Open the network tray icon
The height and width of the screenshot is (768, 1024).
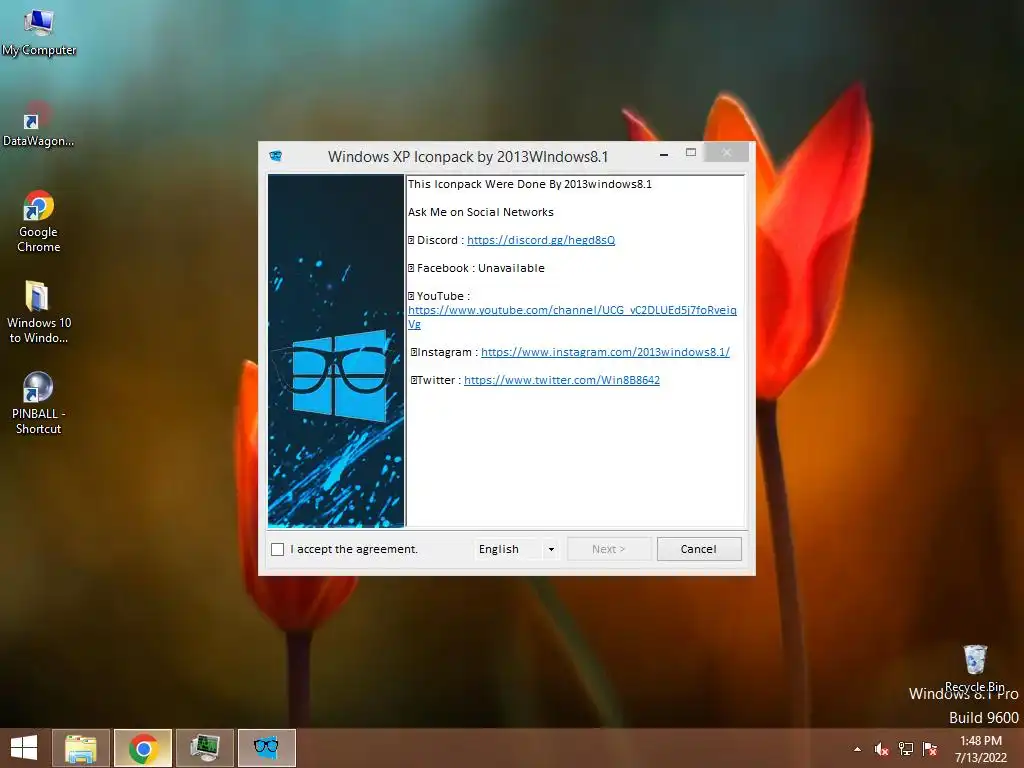click(906, 749)
